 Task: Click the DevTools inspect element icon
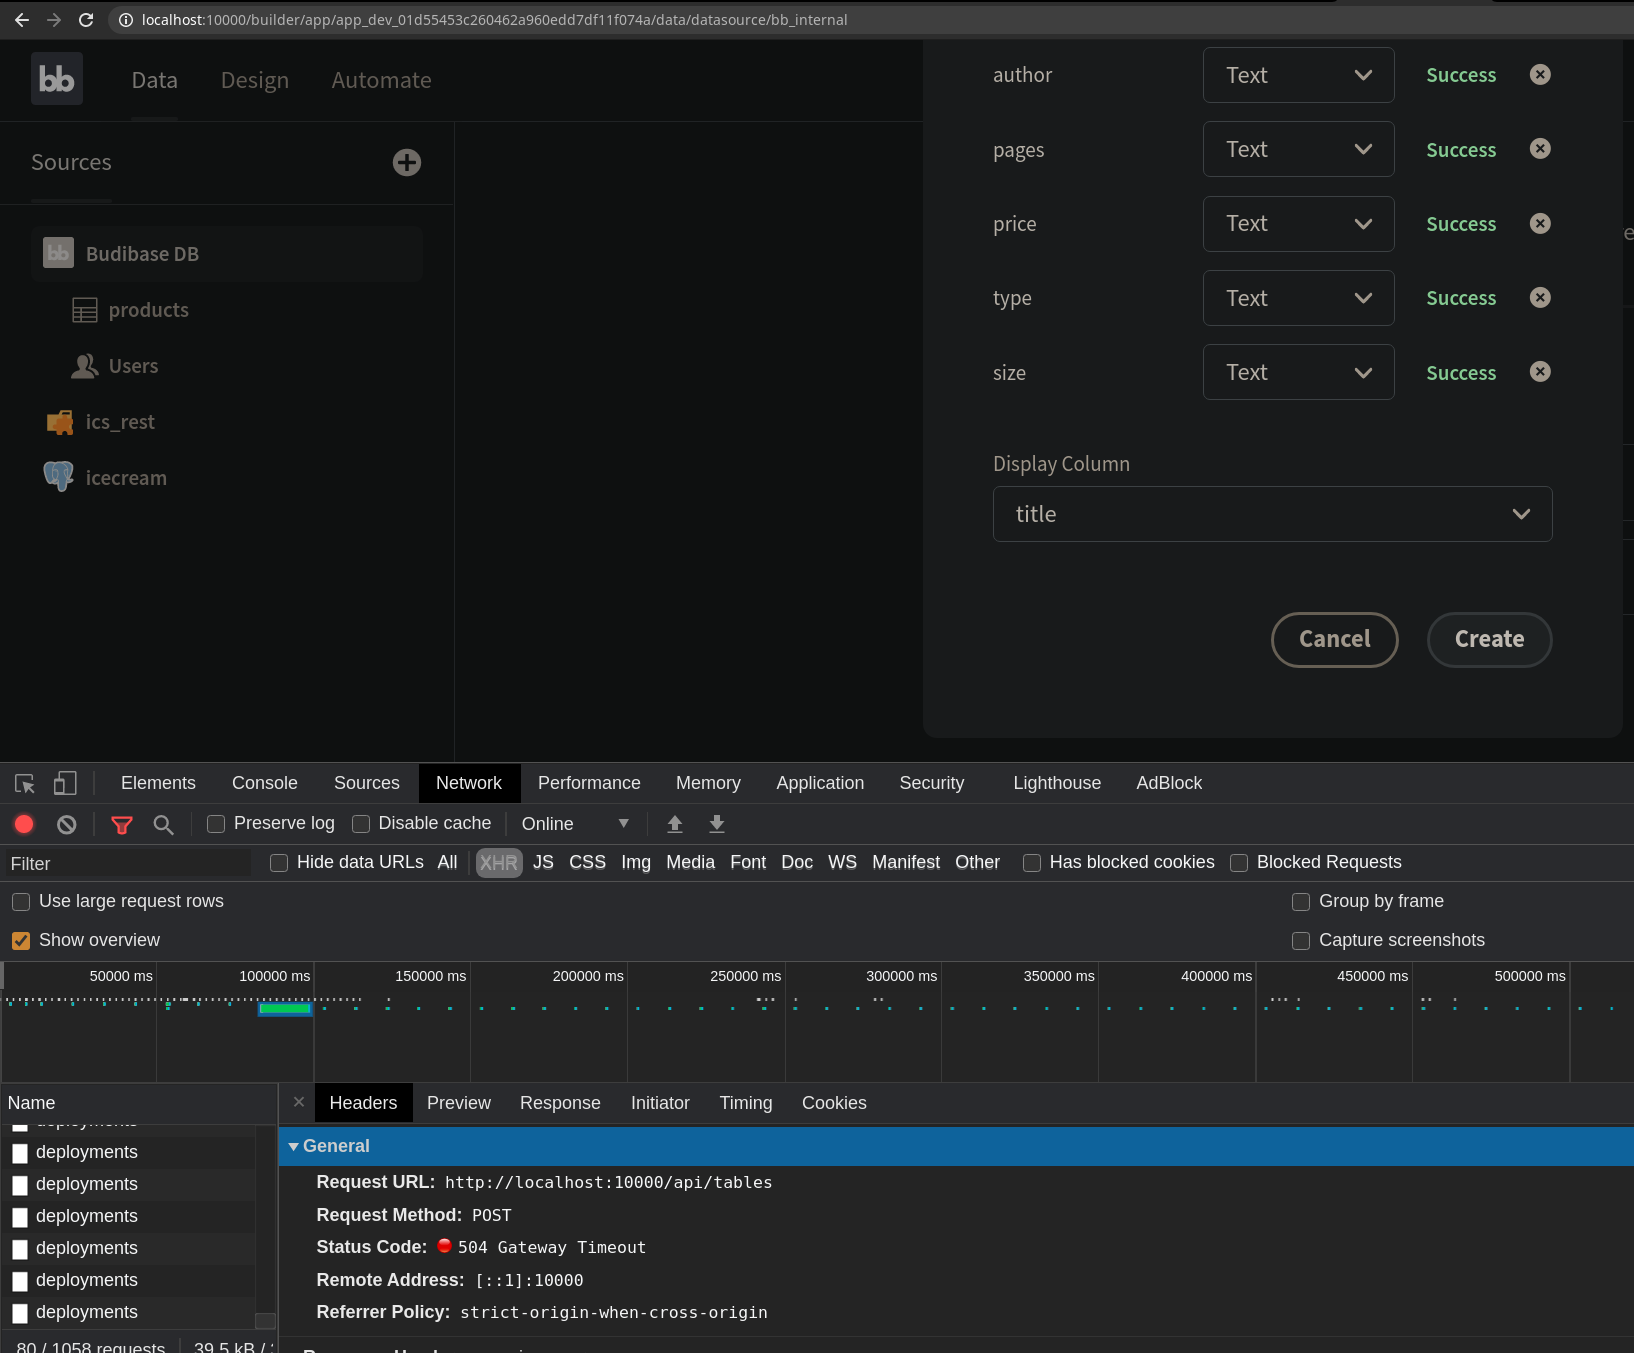pyautogui.click(x=25, y=783)
